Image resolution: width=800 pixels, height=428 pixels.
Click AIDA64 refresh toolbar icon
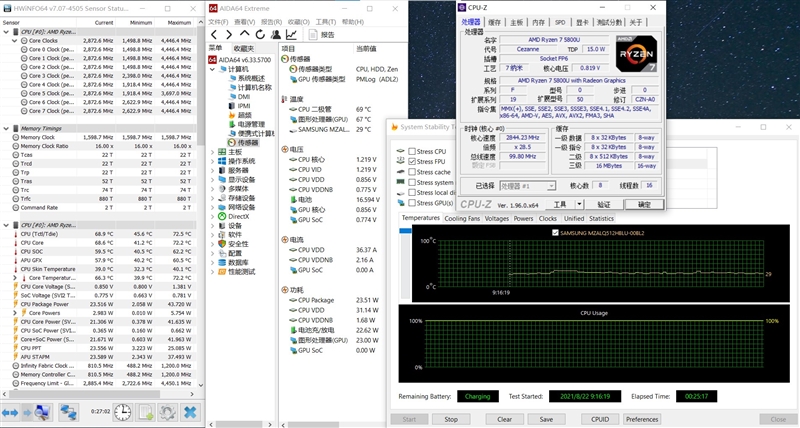point(258,34)
